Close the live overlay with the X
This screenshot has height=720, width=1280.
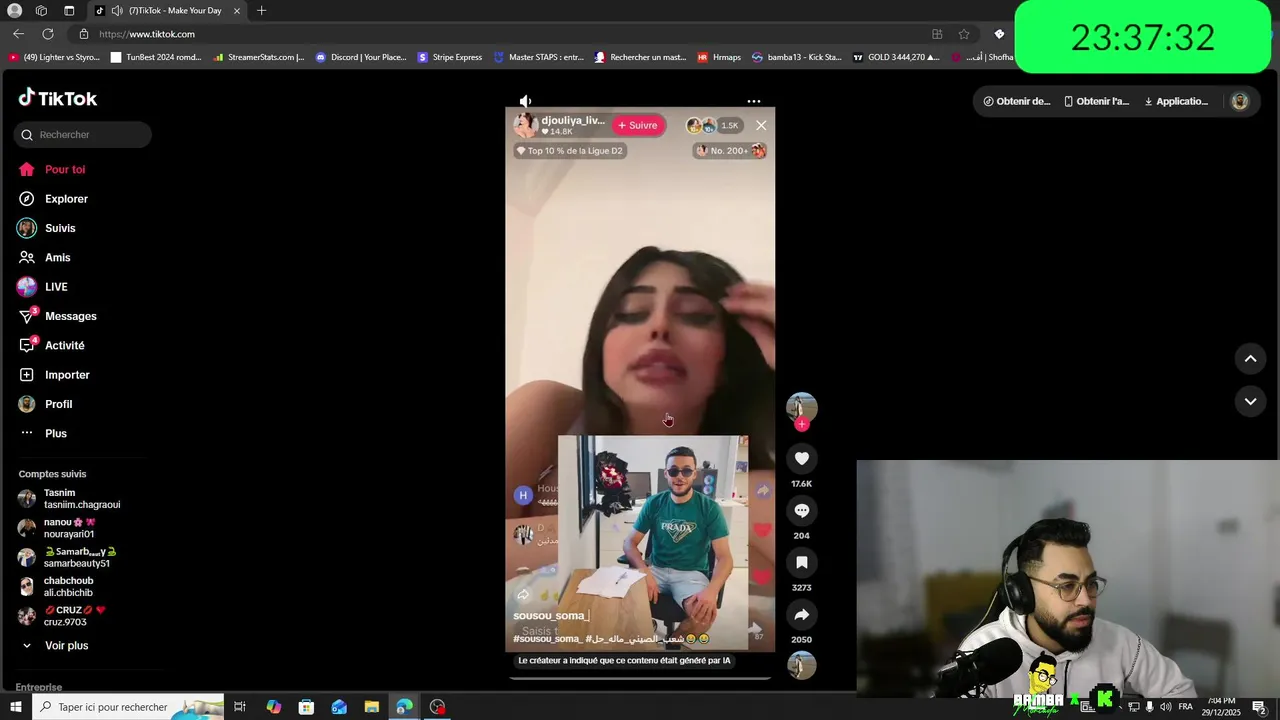[761, 126]
